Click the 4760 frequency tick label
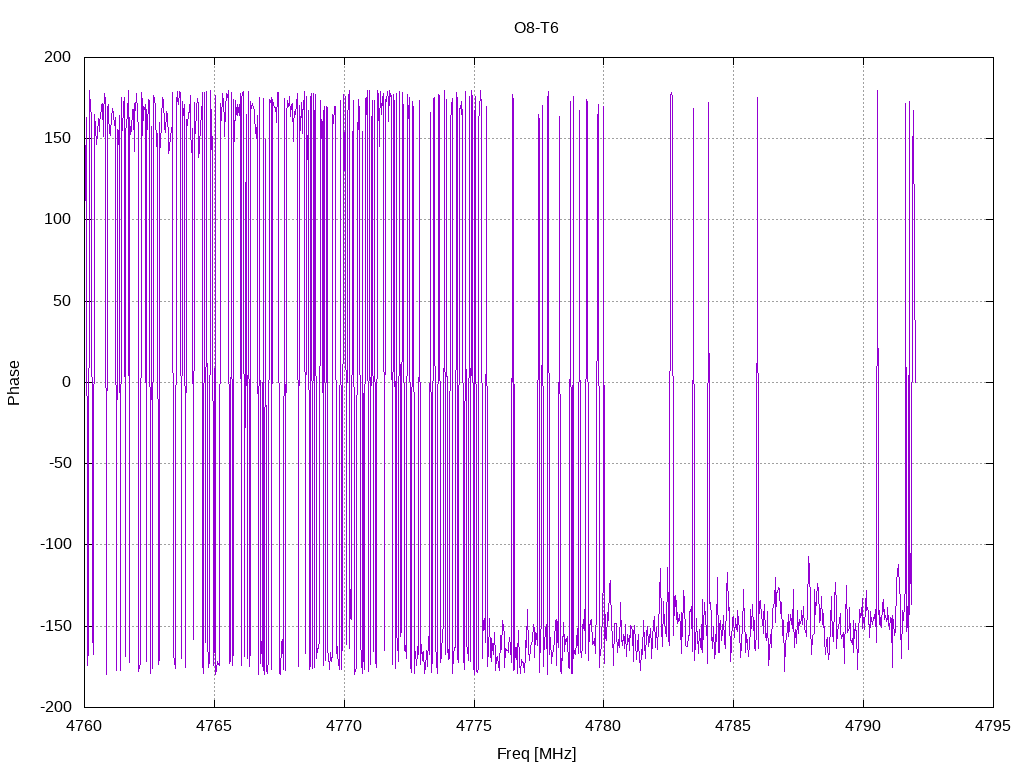1024x768 pixels. pos(84,726)
